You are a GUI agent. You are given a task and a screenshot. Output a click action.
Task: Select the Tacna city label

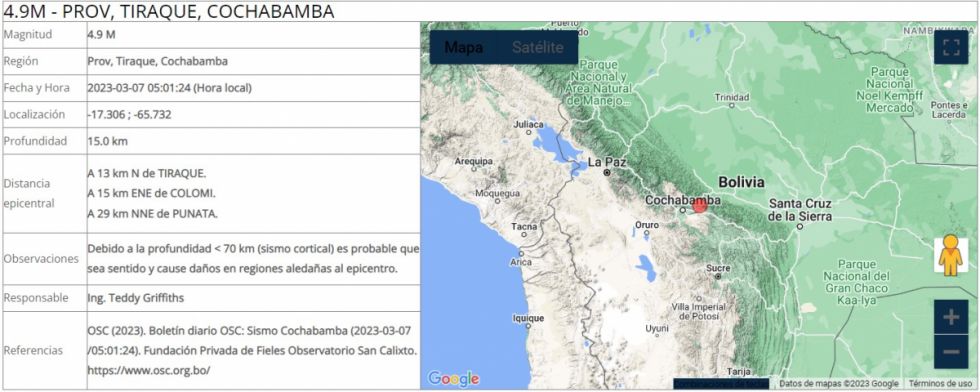pos(524,226)
